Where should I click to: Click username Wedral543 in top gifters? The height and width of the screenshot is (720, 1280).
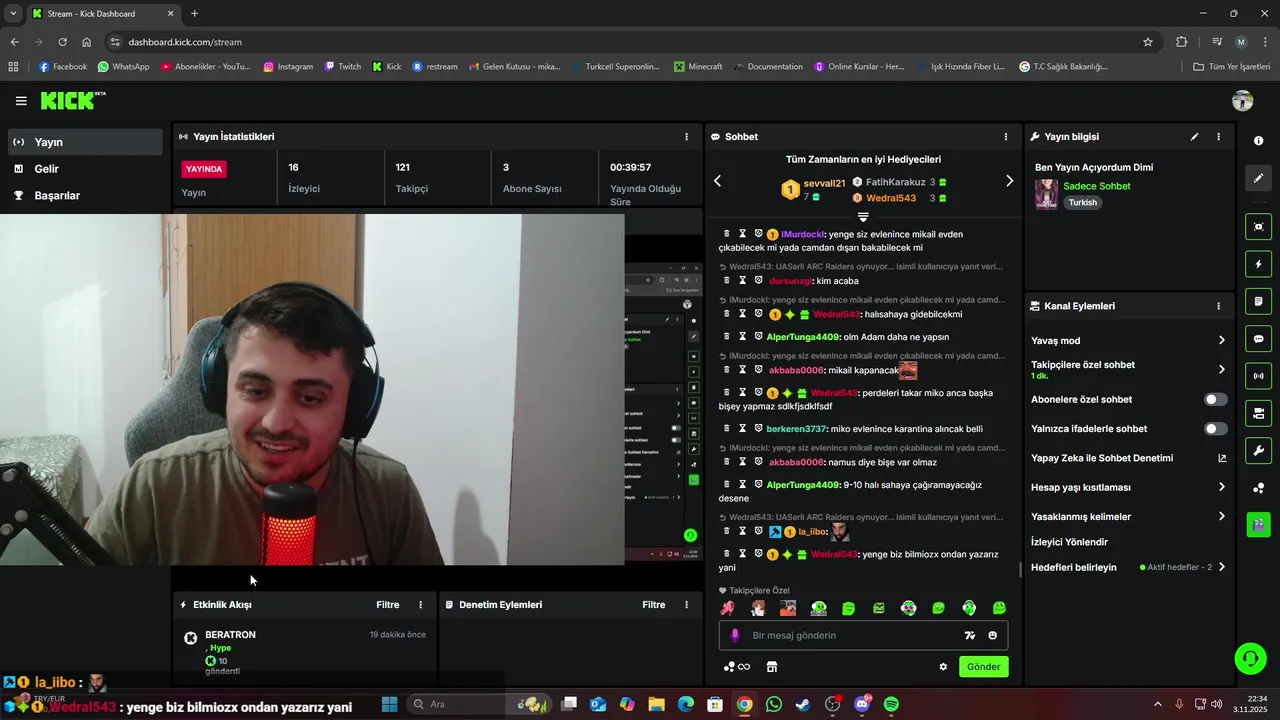click(x=891, y=198)
